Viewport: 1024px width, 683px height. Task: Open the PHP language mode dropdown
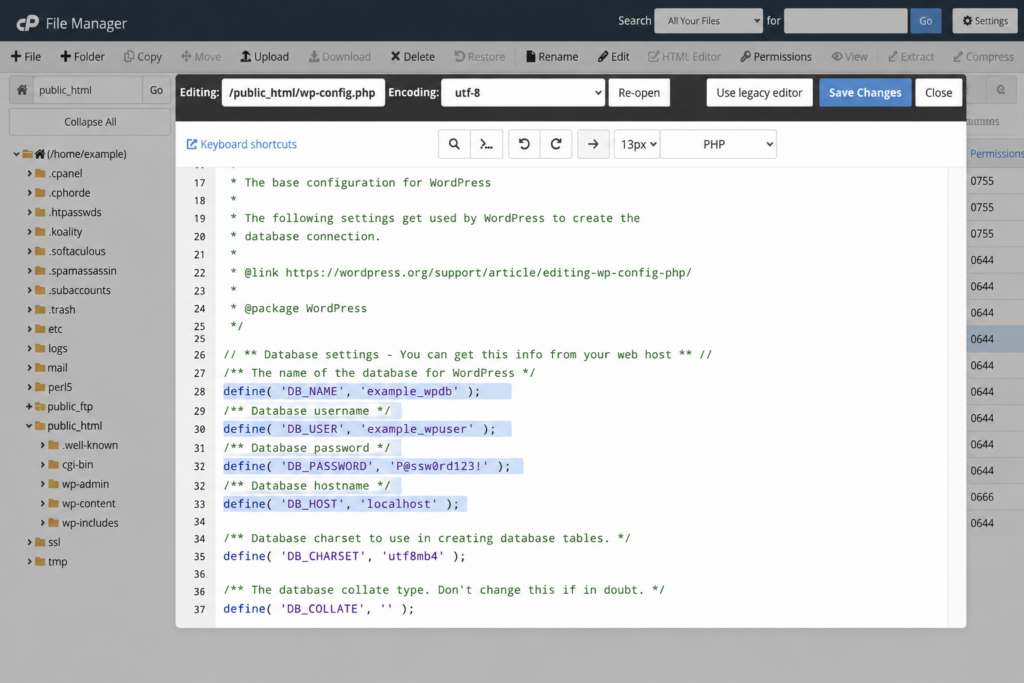pos(718,144)
